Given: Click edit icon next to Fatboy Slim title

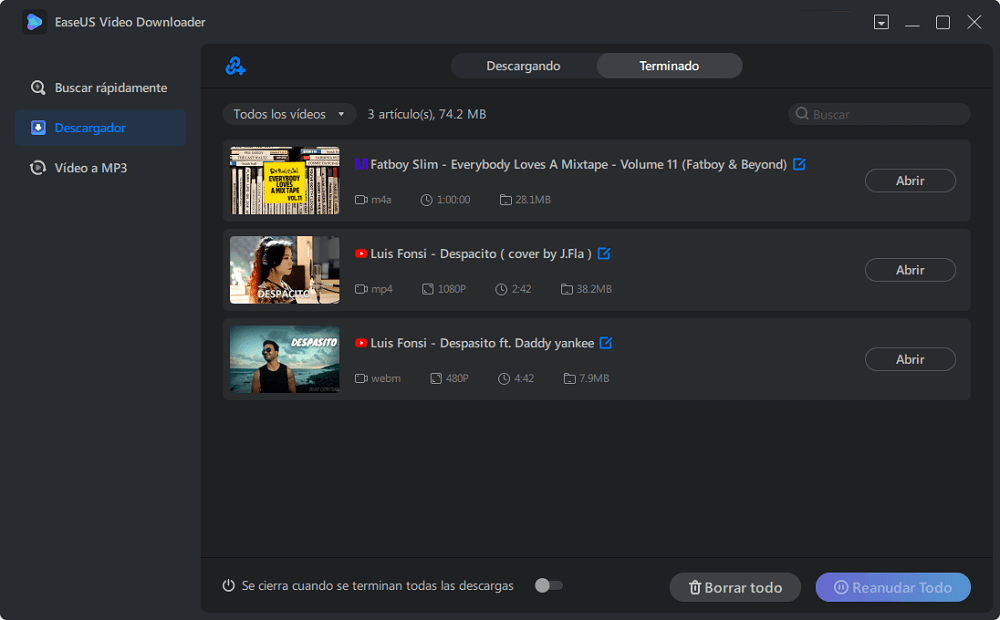Looking at the screenshot, I should [x=799, y=164].
